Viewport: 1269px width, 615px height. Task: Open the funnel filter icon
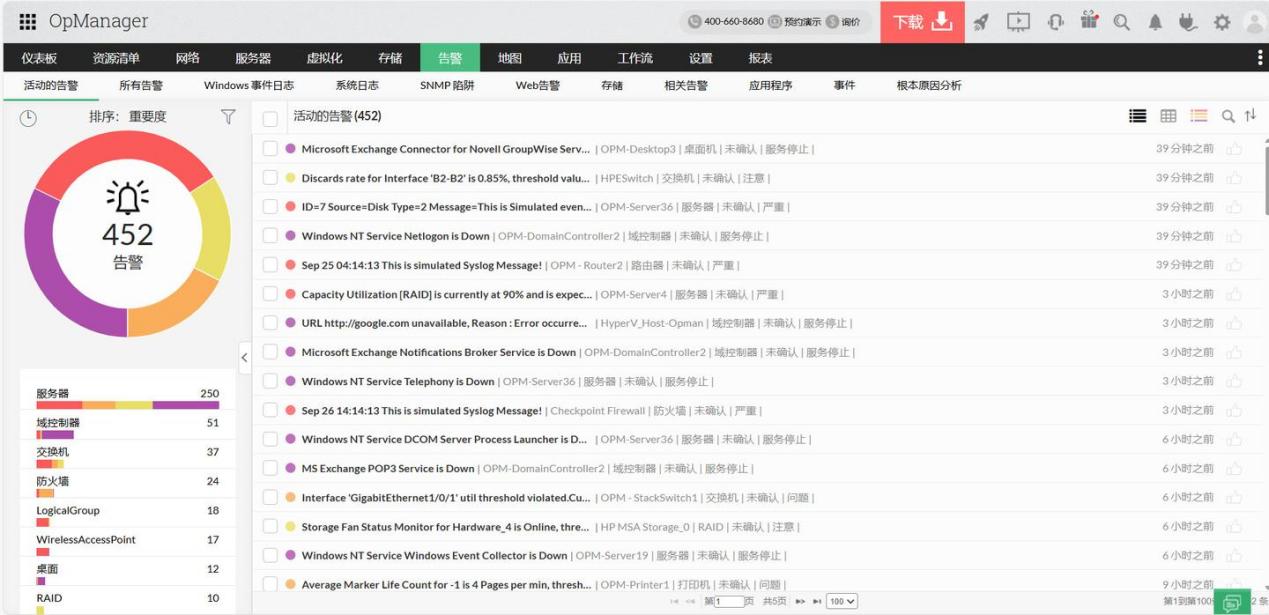tap(228, 117)
